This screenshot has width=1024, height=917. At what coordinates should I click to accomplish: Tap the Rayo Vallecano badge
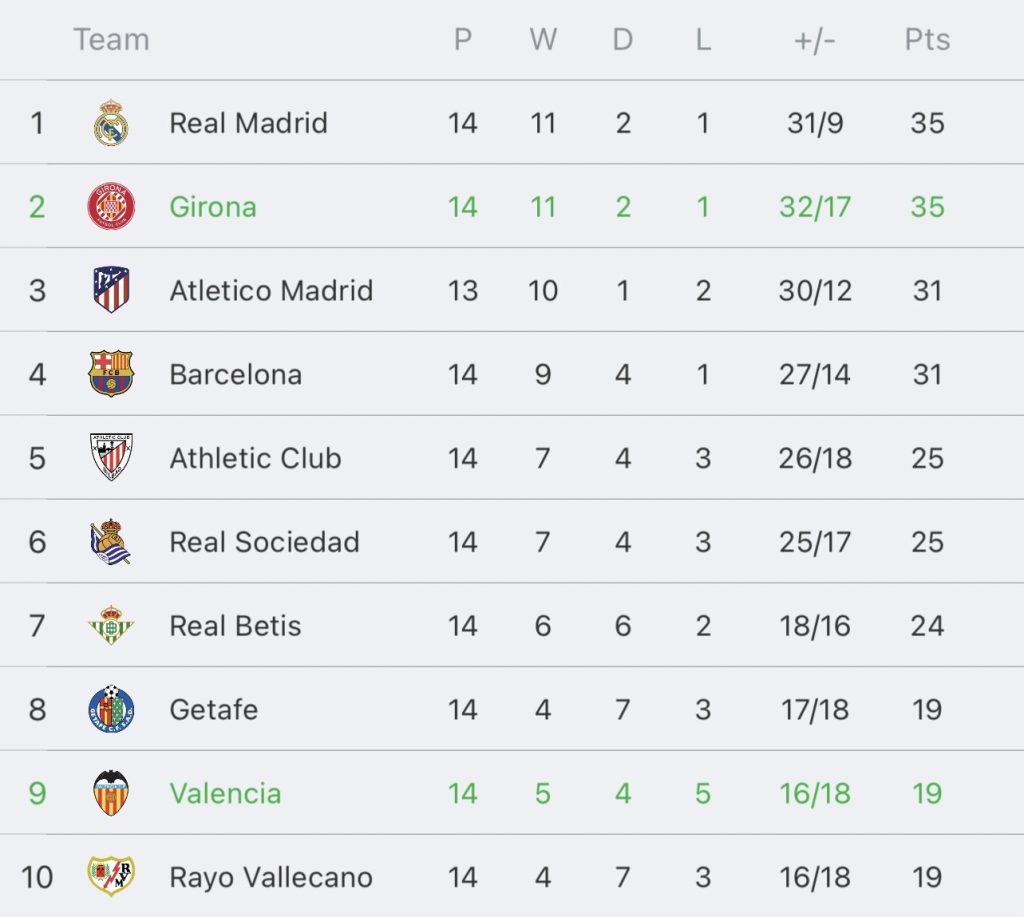pos(111,876)
